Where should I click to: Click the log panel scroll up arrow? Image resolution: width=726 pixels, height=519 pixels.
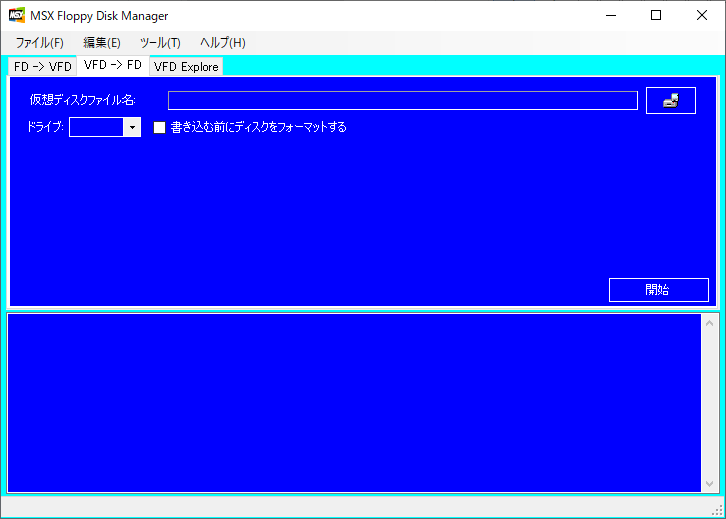[710, 323]
